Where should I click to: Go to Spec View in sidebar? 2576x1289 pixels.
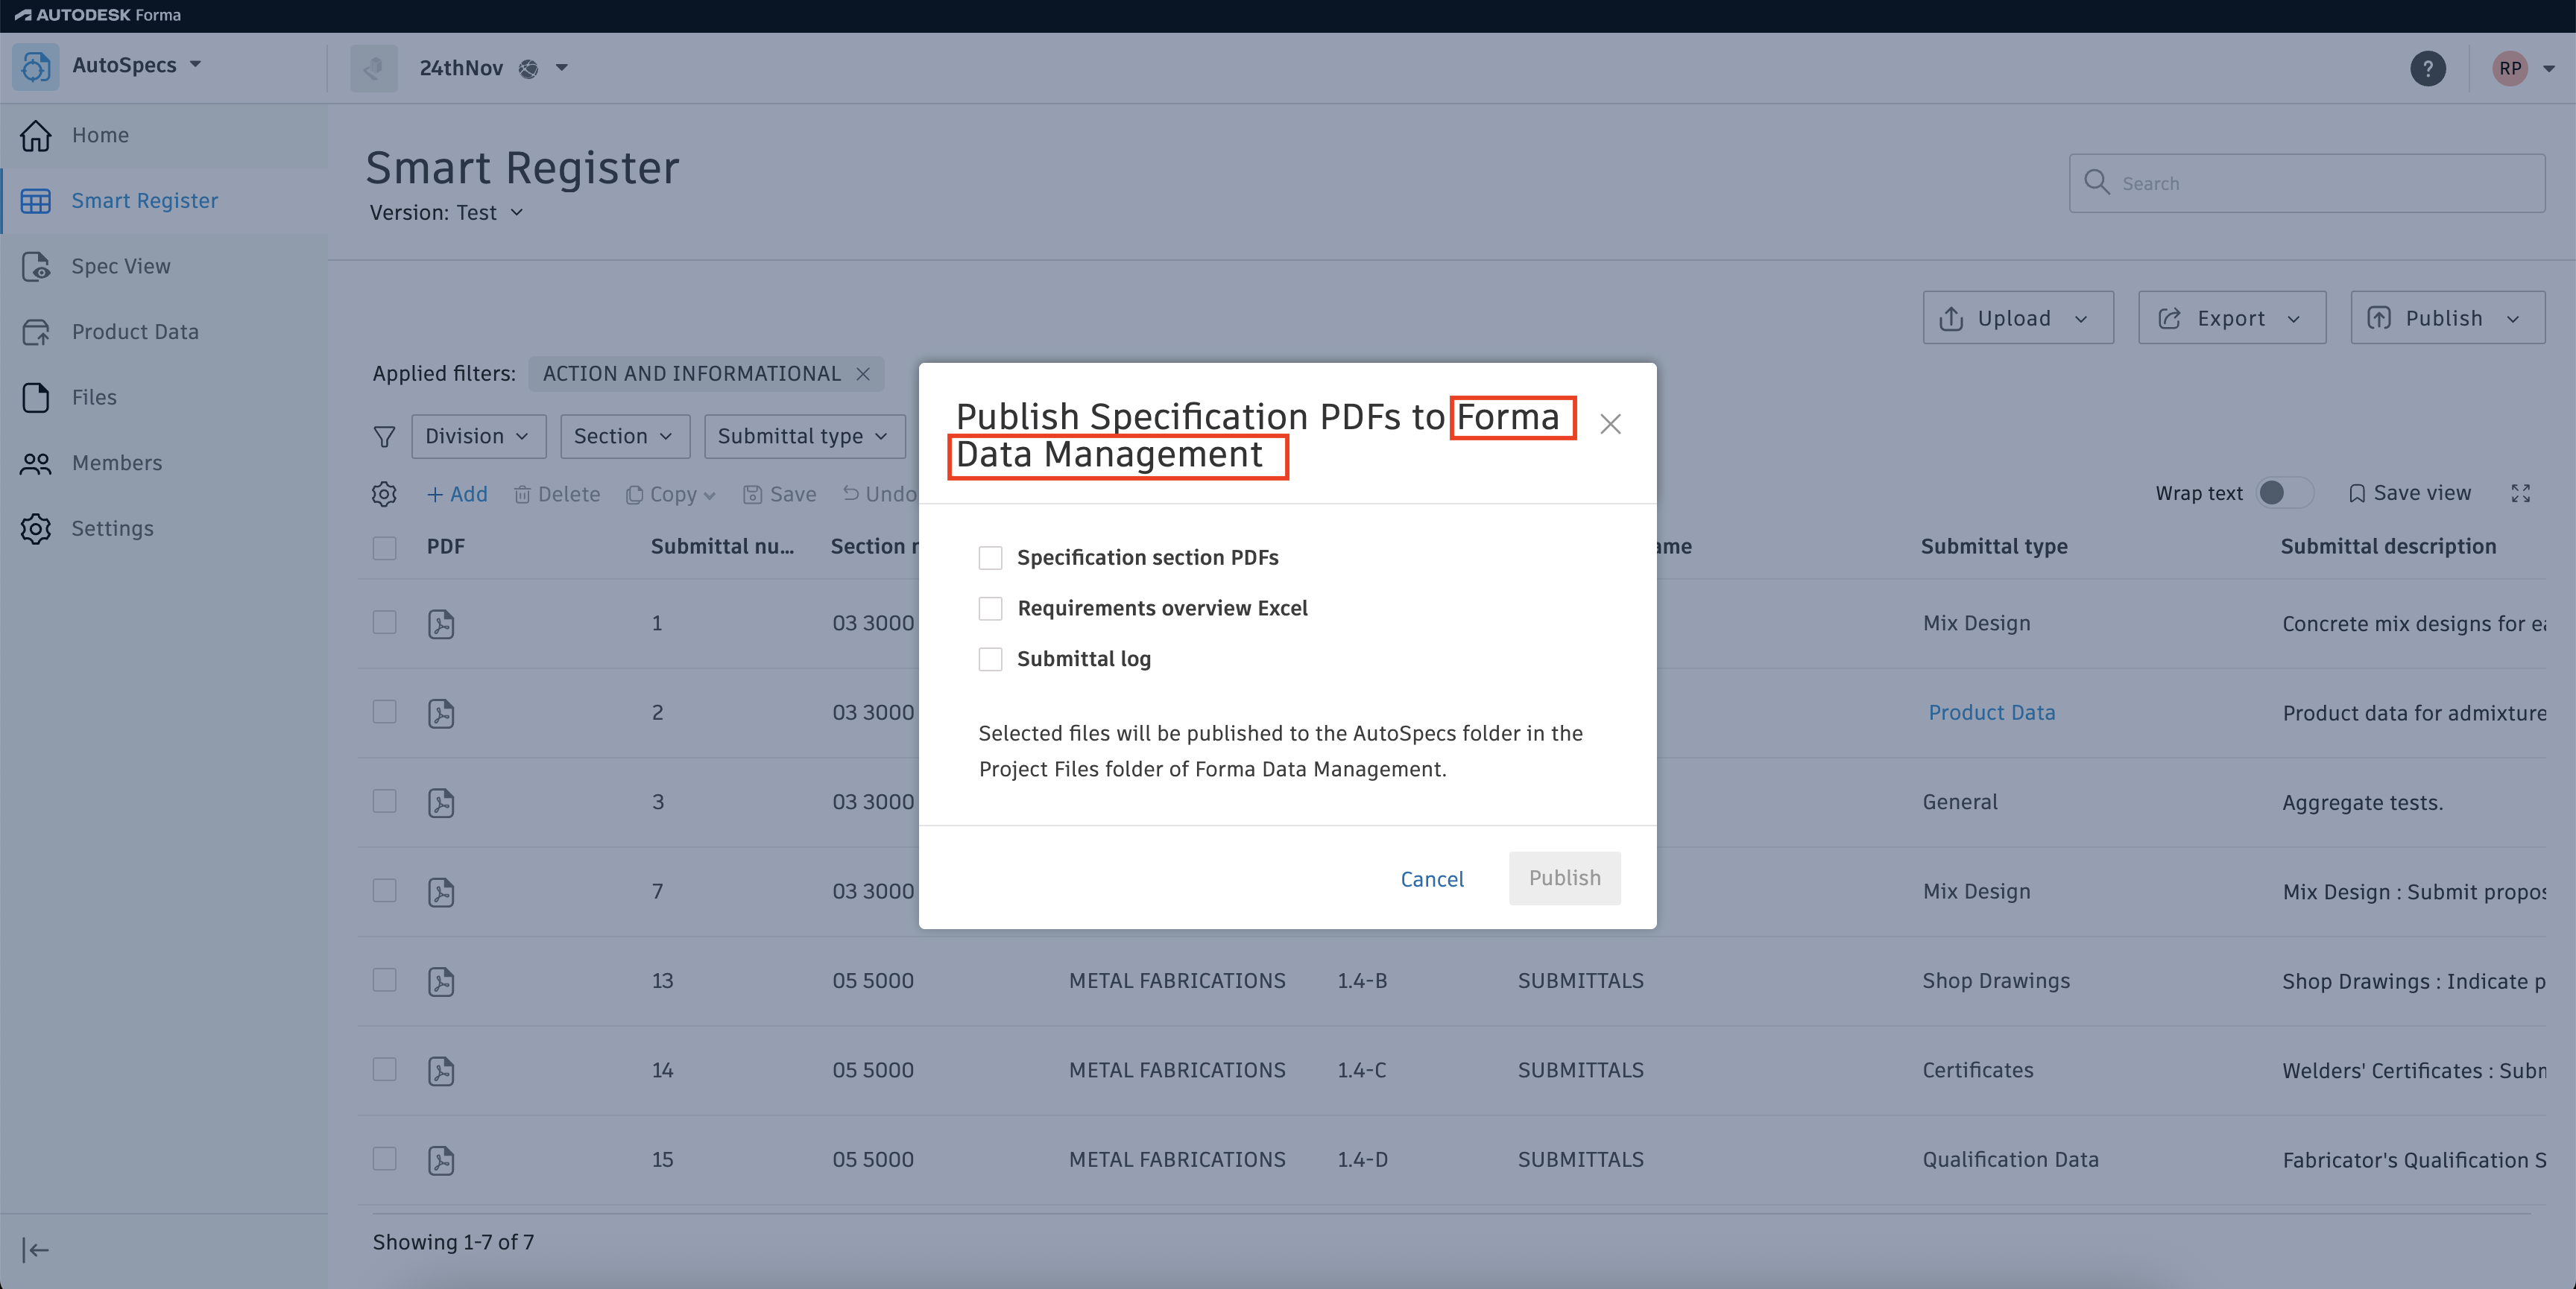121,266
